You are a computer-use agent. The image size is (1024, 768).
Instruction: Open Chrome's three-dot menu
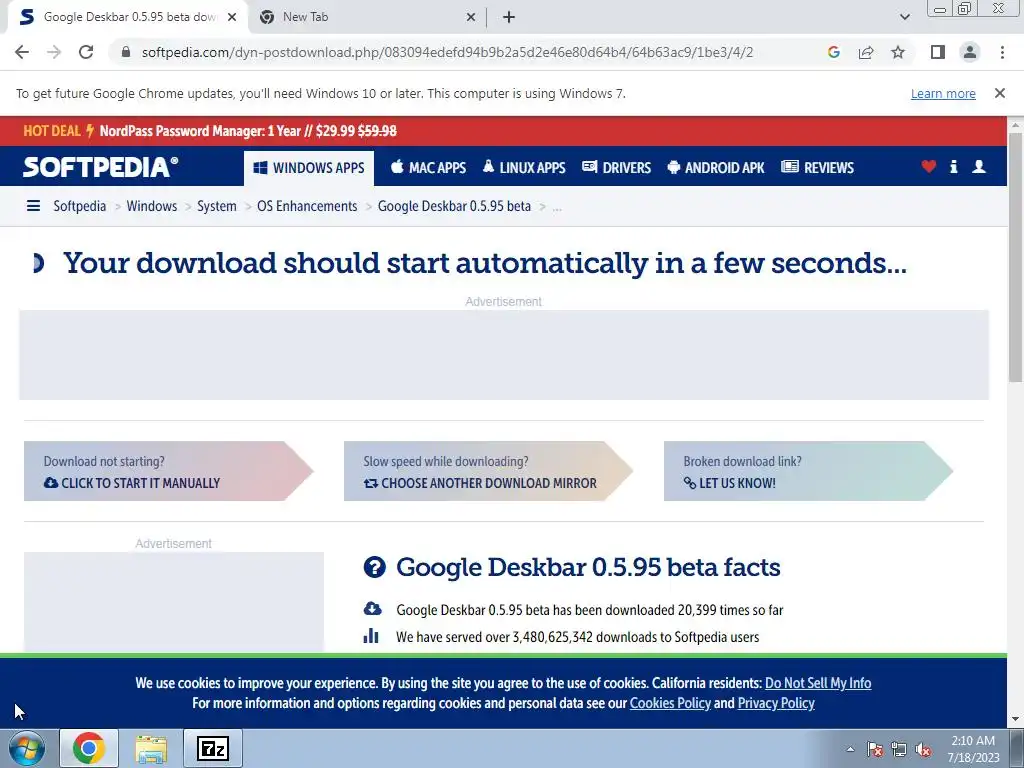1002,52
